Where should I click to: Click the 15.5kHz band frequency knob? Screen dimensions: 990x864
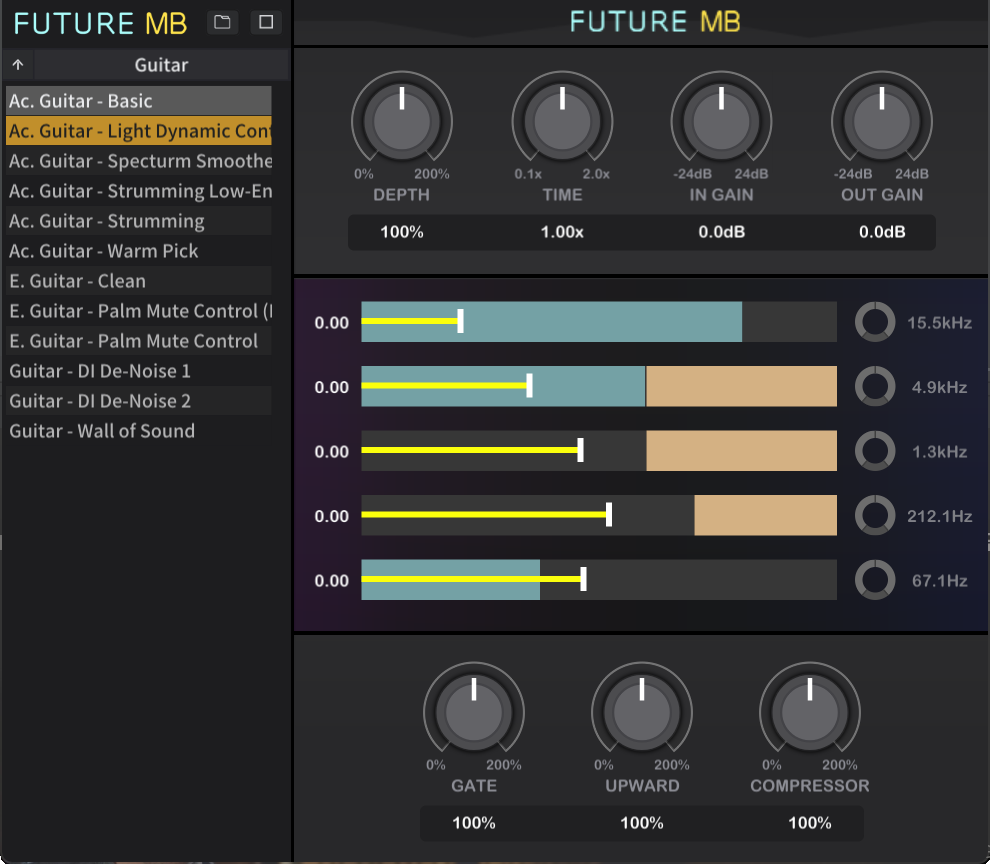point(874,322)
